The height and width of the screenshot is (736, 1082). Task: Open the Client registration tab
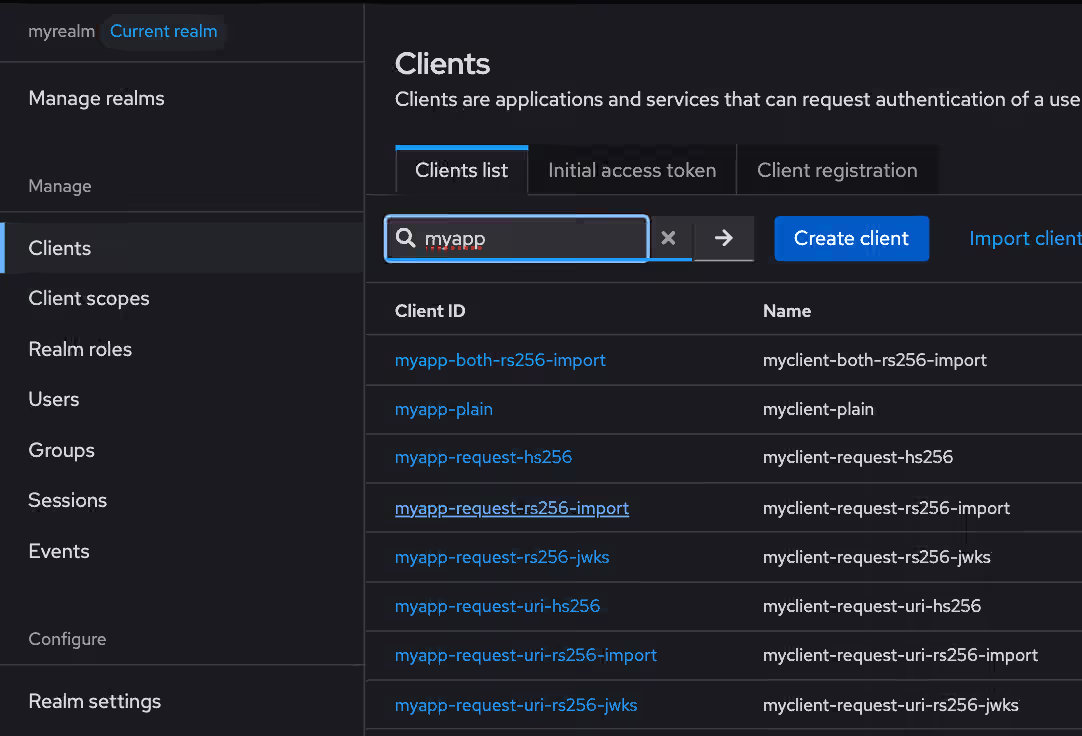coord(837,170)
